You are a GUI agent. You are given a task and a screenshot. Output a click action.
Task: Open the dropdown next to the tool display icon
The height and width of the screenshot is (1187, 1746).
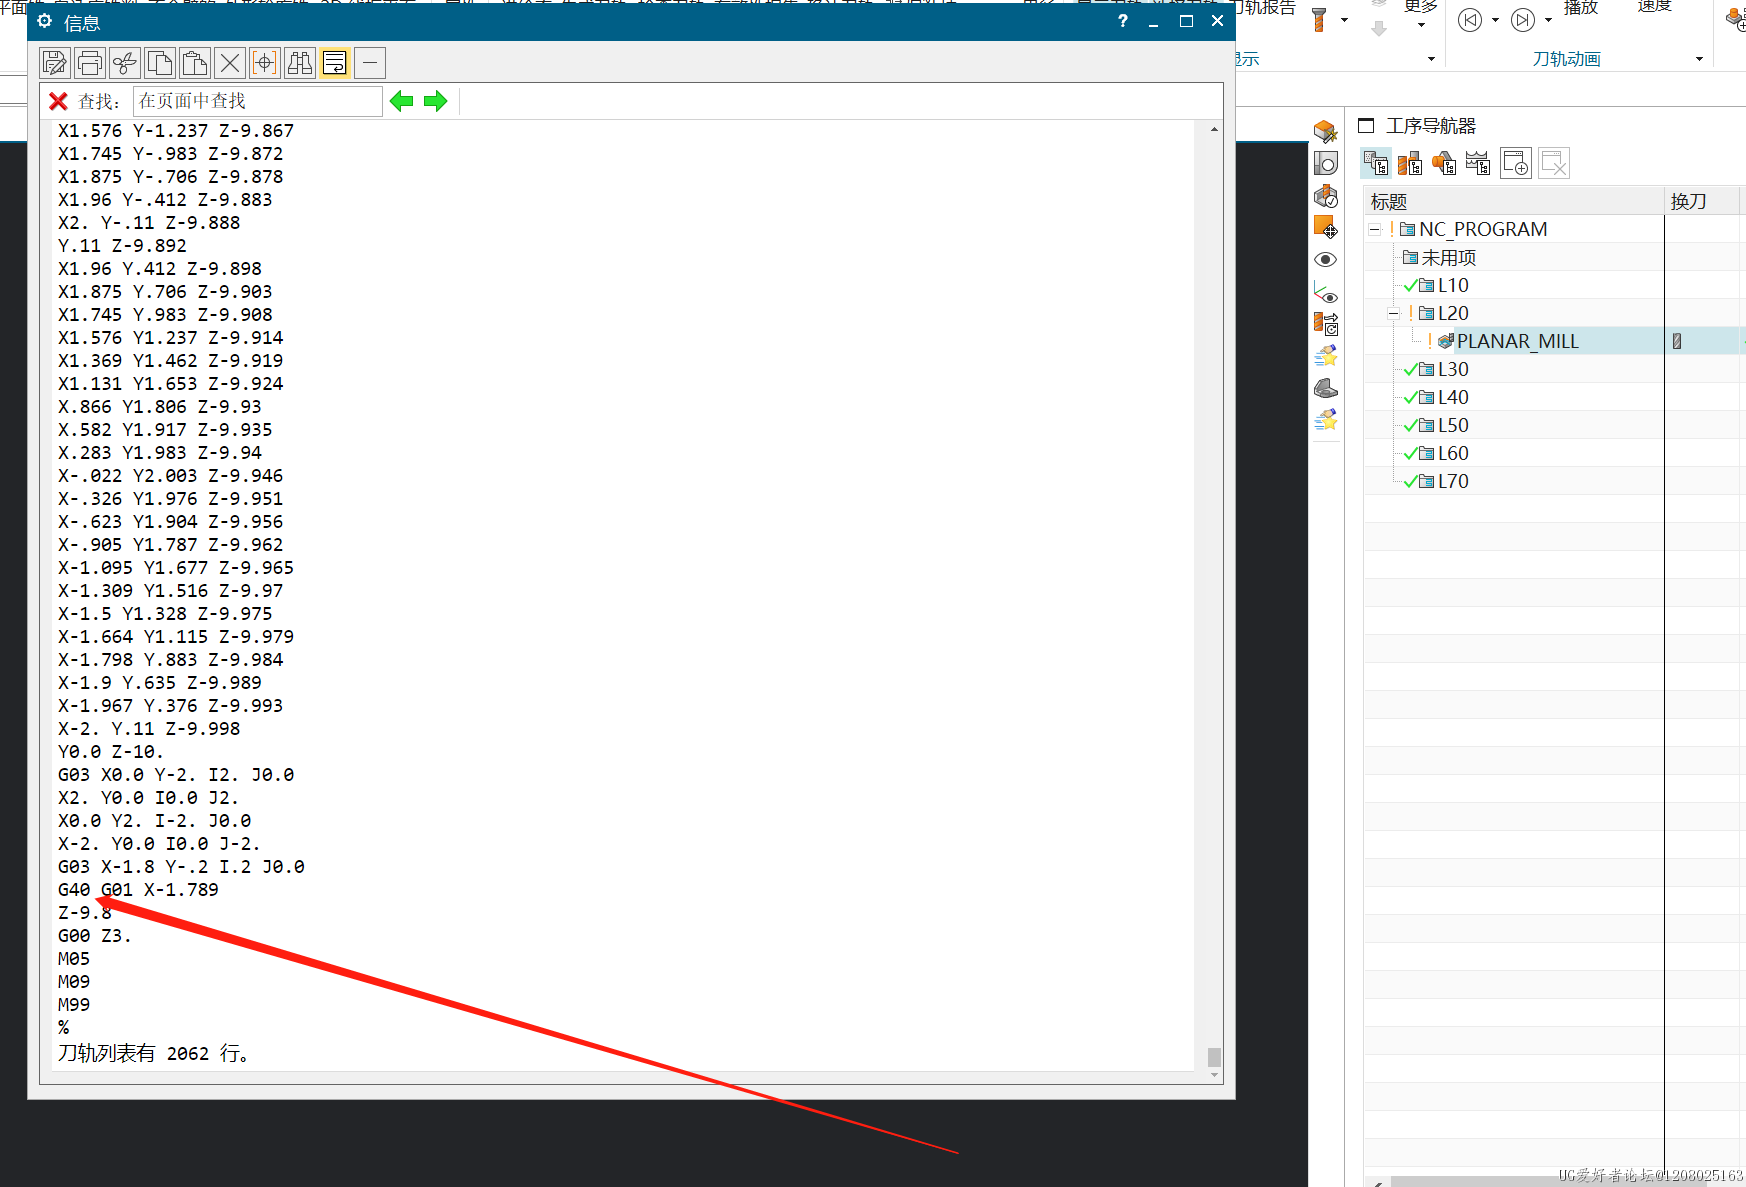(1344, 20)
